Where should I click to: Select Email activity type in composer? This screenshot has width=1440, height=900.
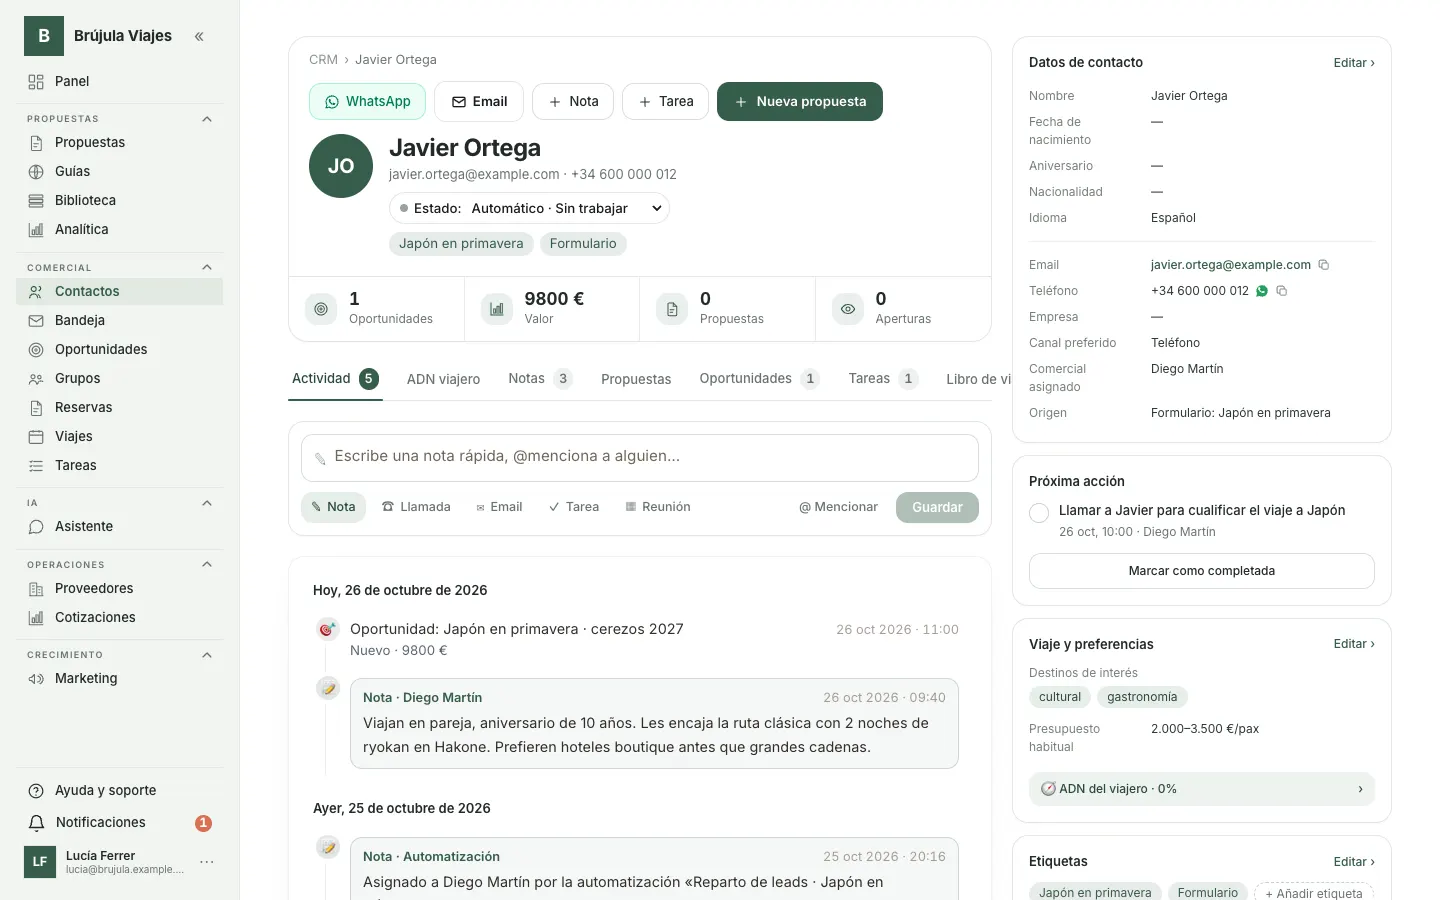[499, 507]
